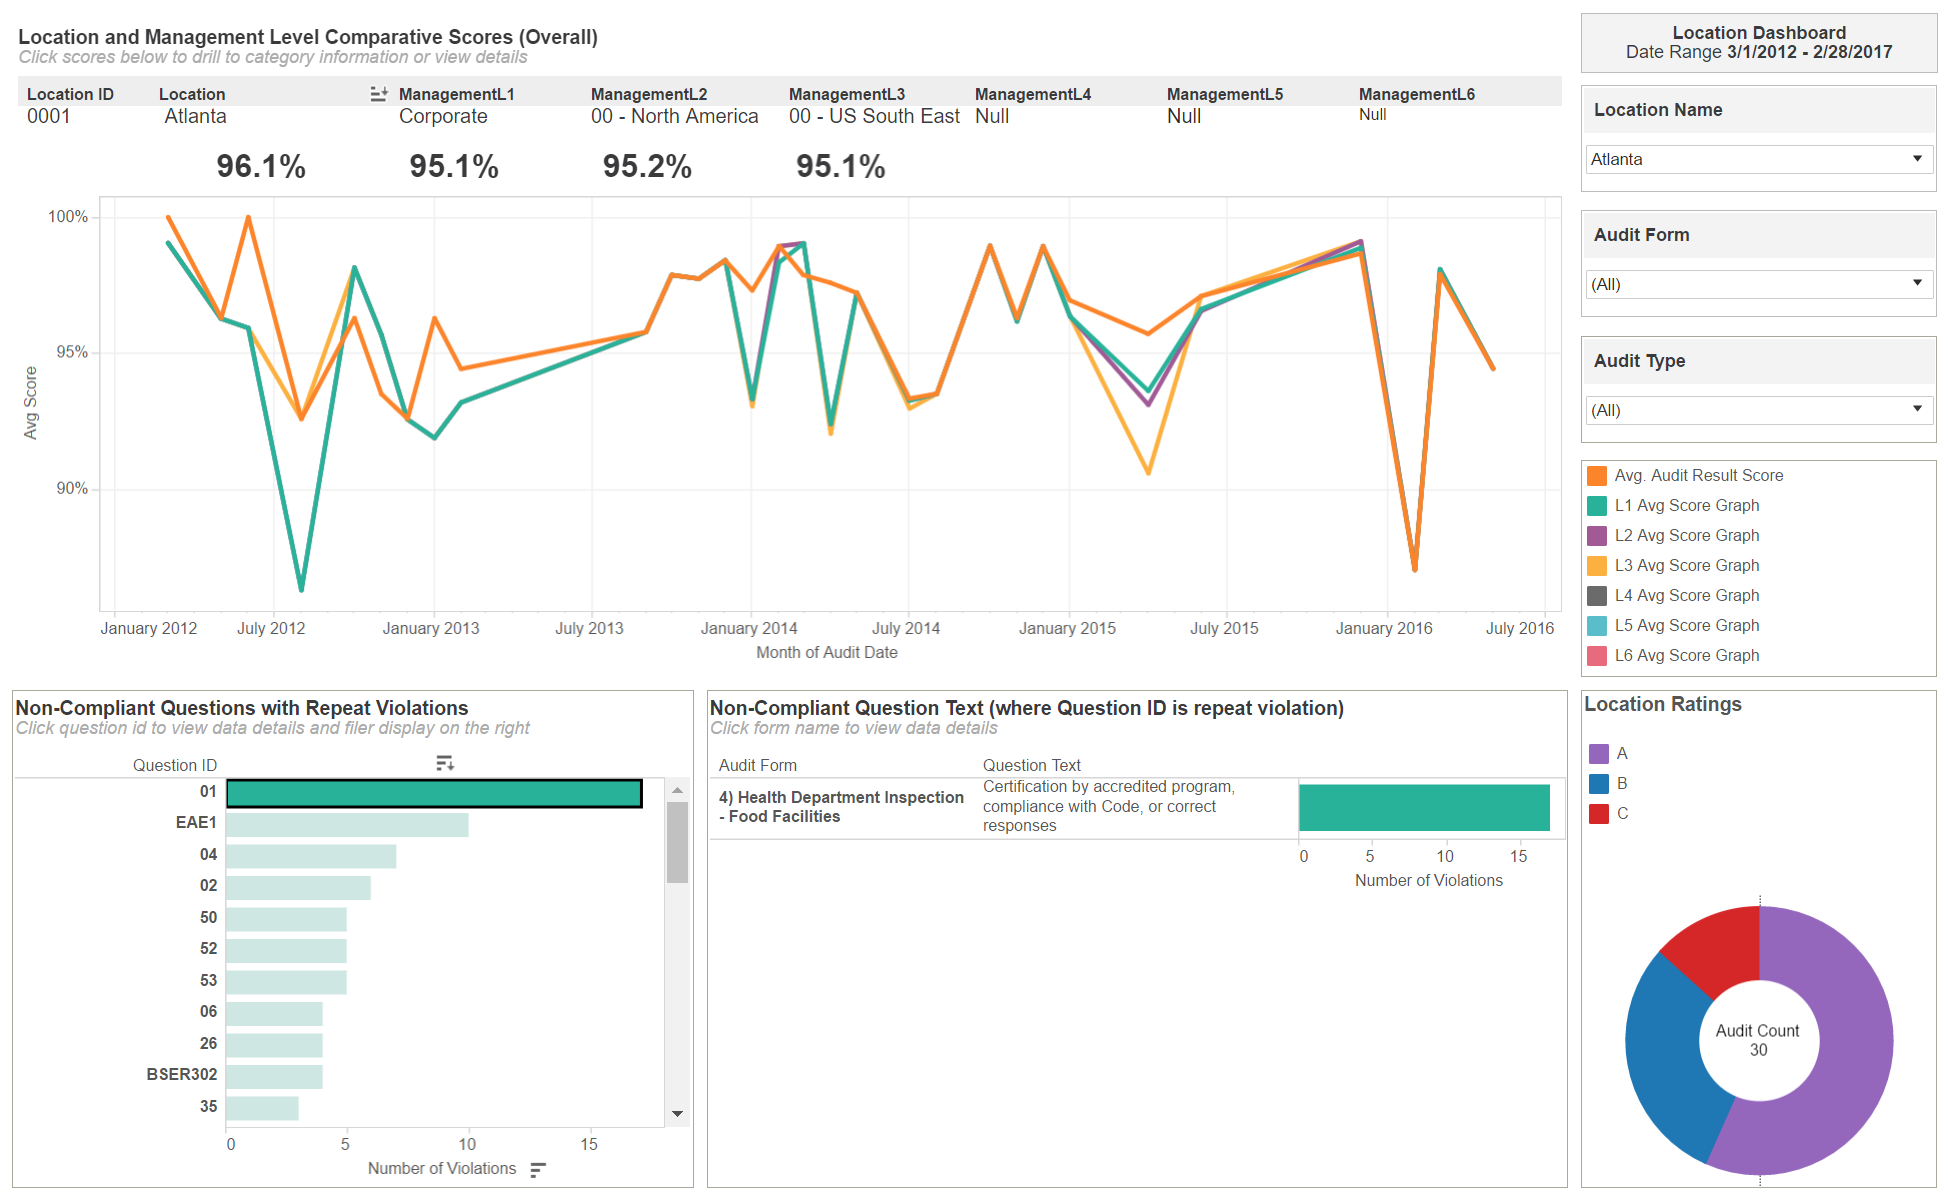Viewport: 1948px width, 1197px height.
Task: Highlight L3 Avg Score Graph legend item
Action: 1686,566
